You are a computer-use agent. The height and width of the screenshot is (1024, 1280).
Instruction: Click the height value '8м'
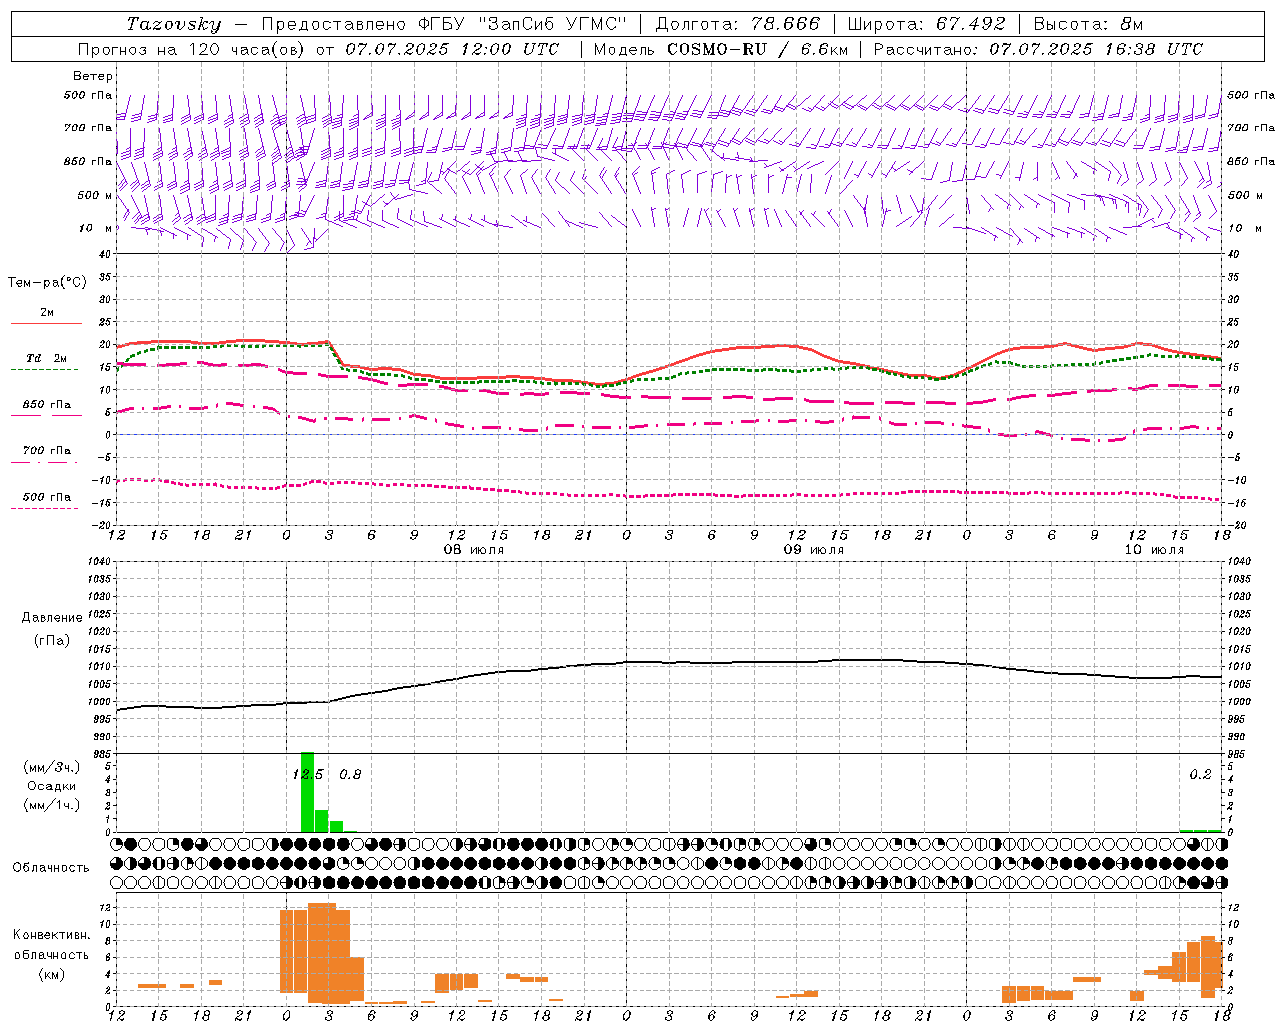tap(1132, 24)
